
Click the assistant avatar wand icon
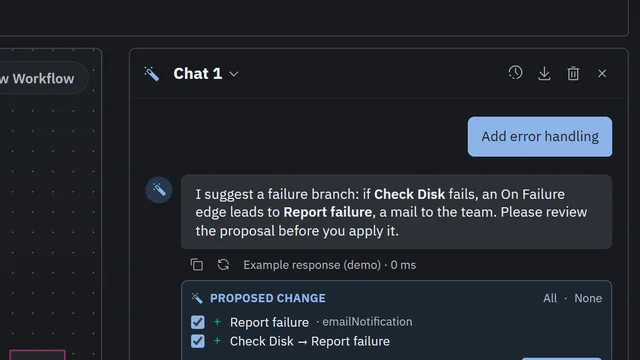point(159,190)
